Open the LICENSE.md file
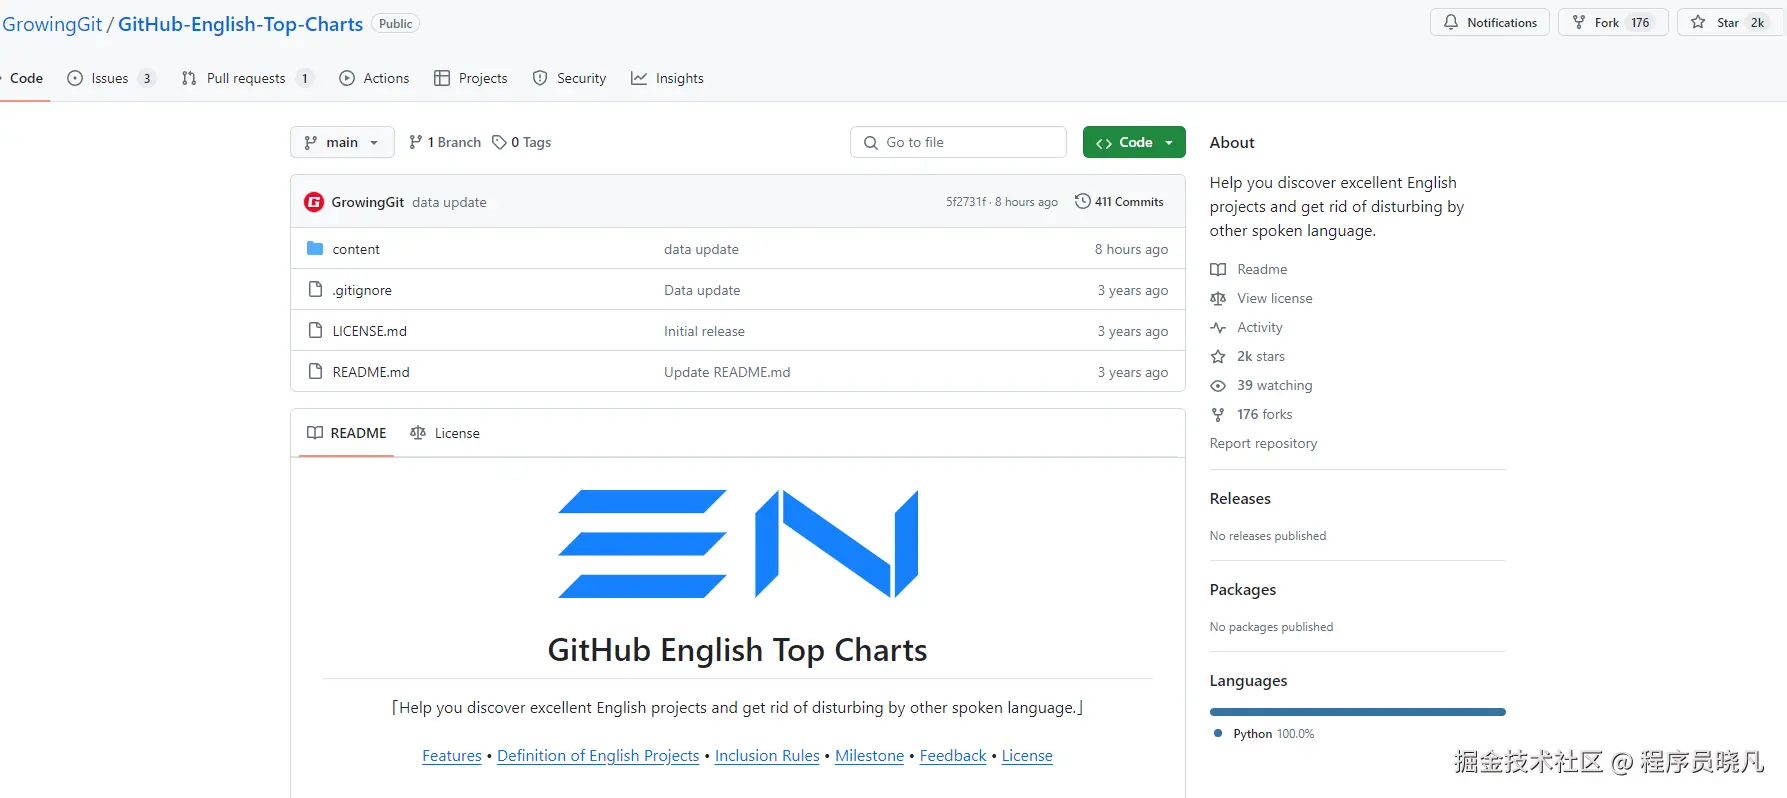The image size is (1787, 798). click(x=369, y=331)
